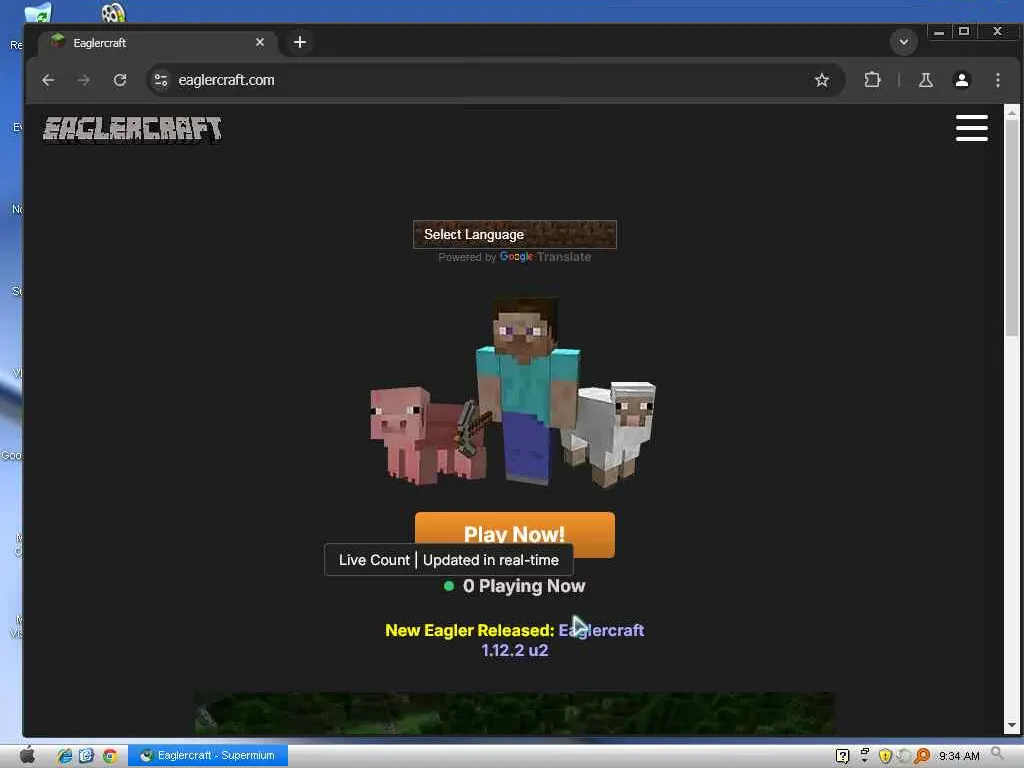The width and height of the screenshot is (1024, 768).
Task: Click the 0 Playing Now counter
Action: click(515, 586)
